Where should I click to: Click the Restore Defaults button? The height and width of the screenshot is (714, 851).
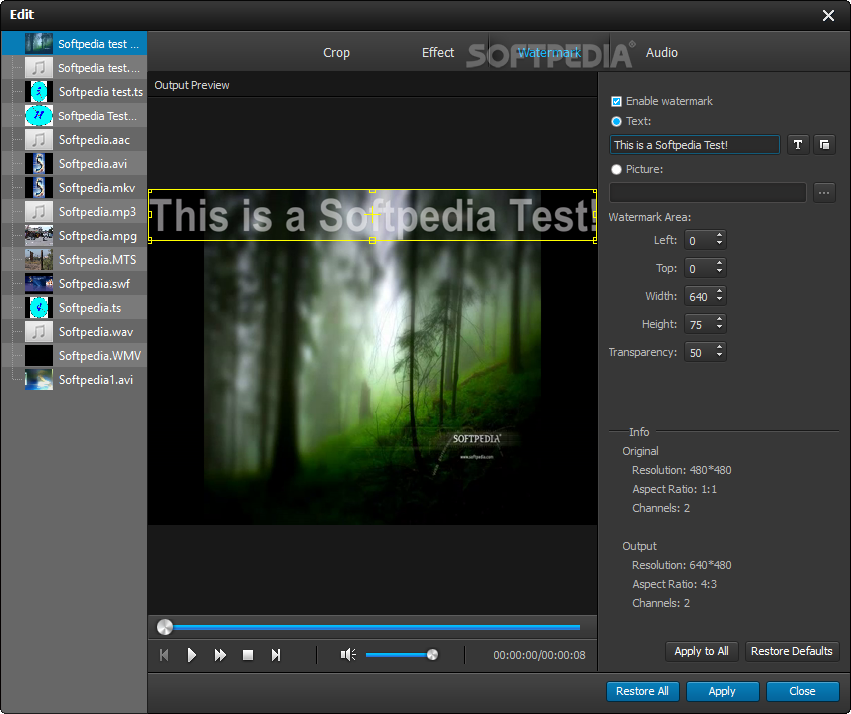coord(792,651)
